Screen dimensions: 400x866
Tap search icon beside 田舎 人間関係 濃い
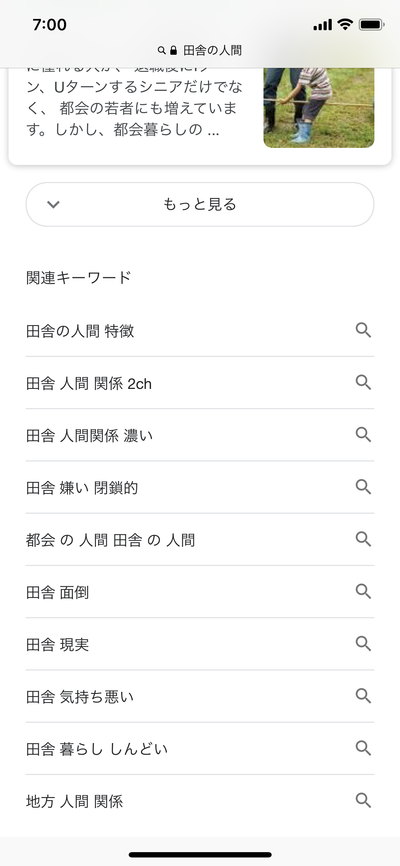pos(363,435)
